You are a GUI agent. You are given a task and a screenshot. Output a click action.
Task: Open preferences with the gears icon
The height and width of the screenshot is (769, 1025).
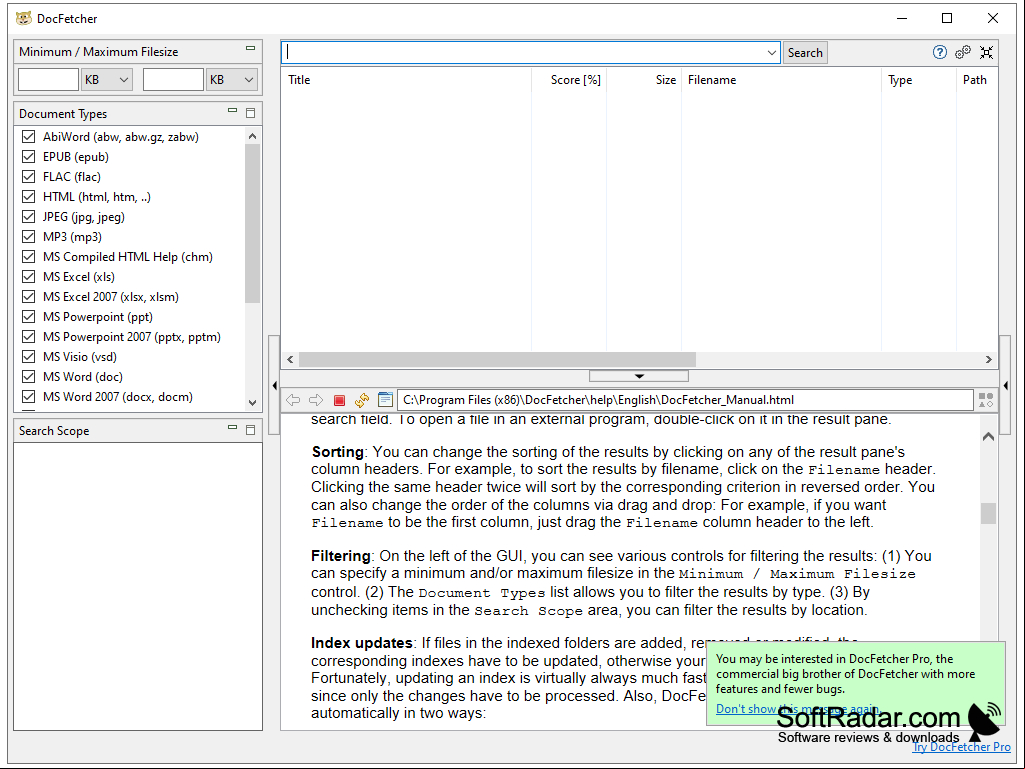tap(963, 52)
